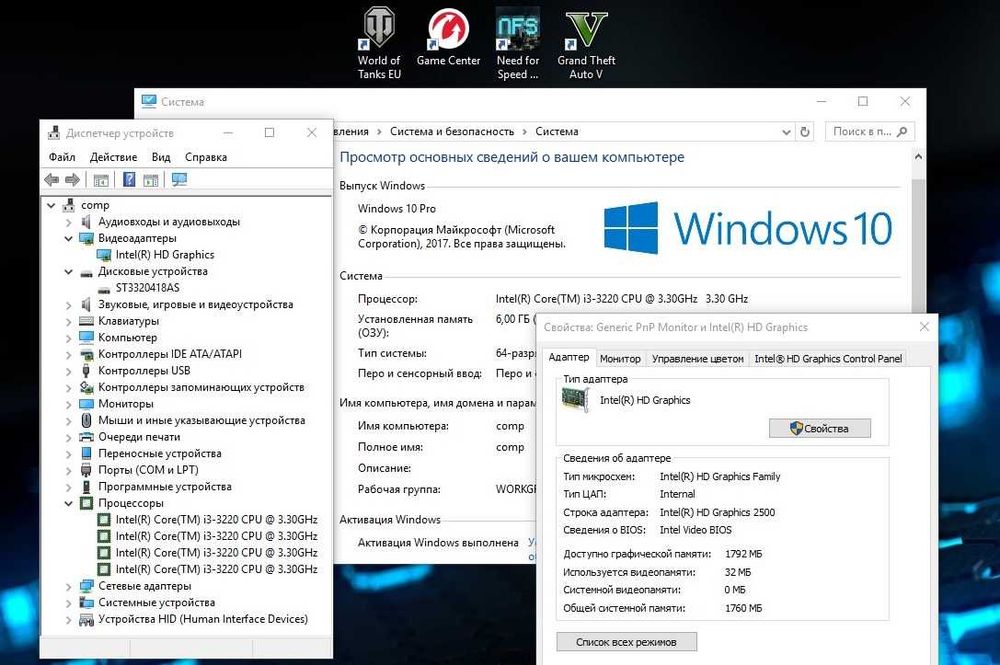Expand Контроллеры запоминающих устройств node
The width and height of the screenshot is (1000, 665).
tap(68, 388)
